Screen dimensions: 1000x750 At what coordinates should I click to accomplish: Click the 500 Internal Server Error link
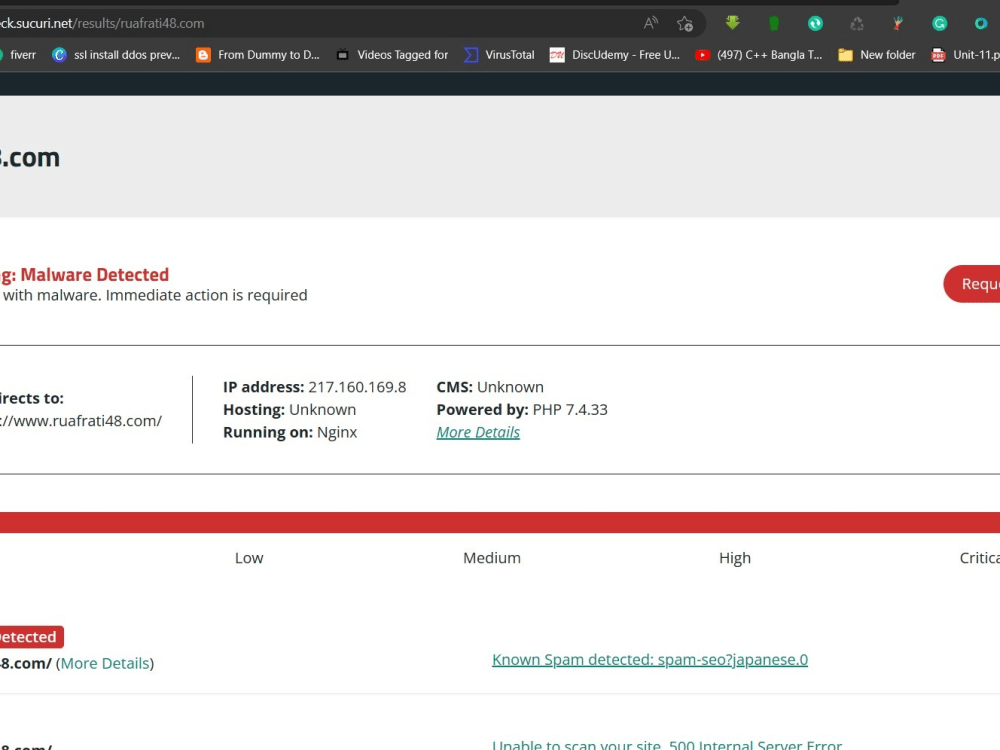[x=666, y=744]
